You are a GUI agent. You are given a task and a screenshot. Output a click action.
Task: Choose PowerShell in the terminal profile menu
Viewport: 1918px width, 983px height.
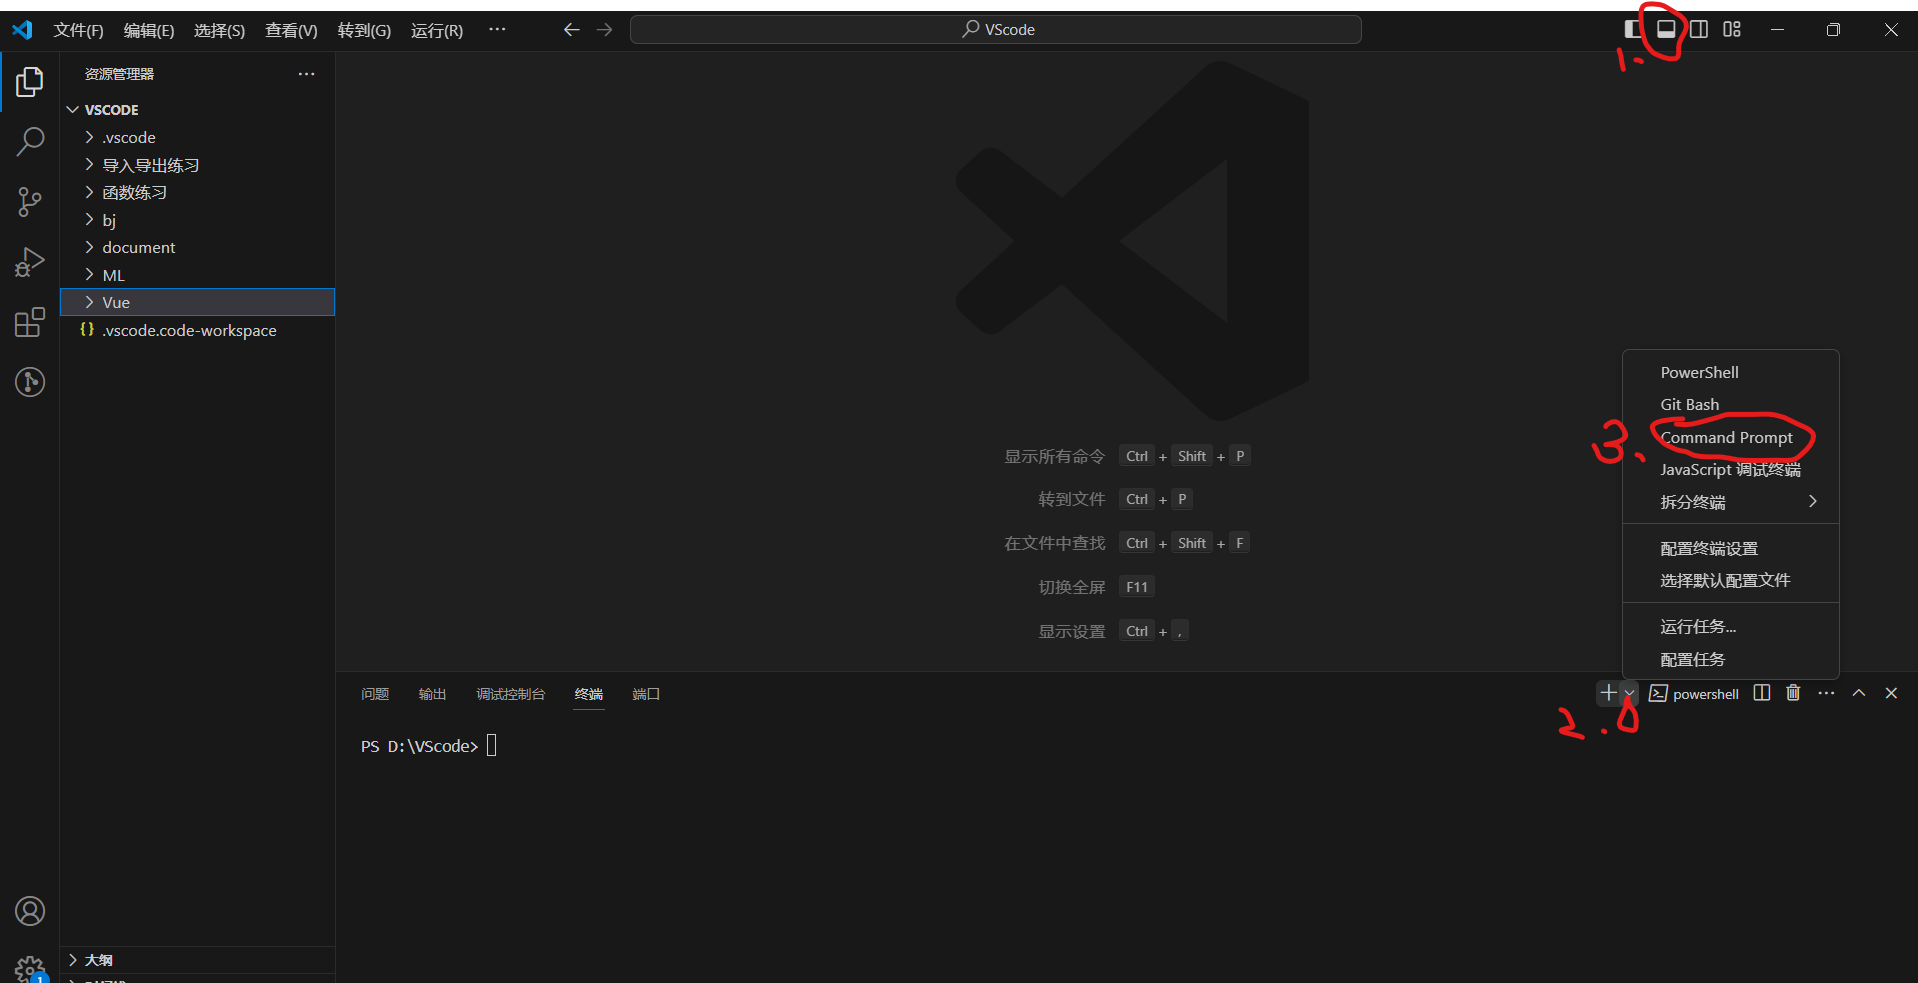coord(1731,372)
